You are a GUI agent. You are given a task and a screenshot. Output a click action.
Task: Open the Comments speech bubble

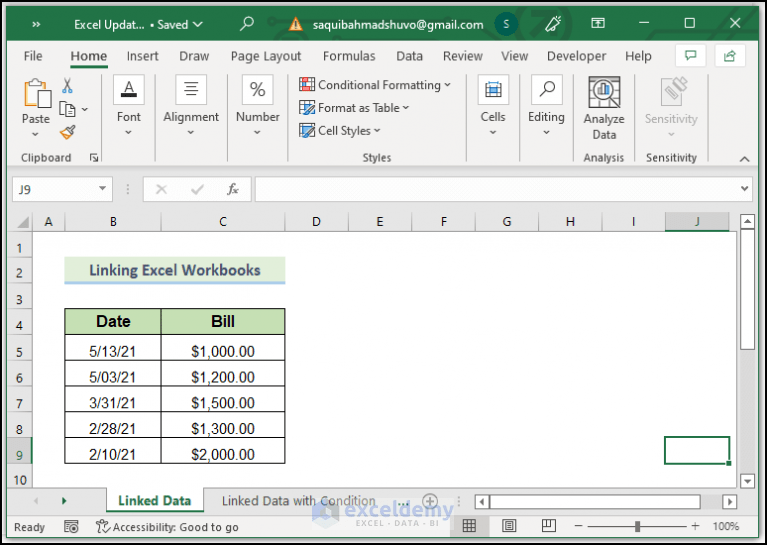tap(691, 56)
